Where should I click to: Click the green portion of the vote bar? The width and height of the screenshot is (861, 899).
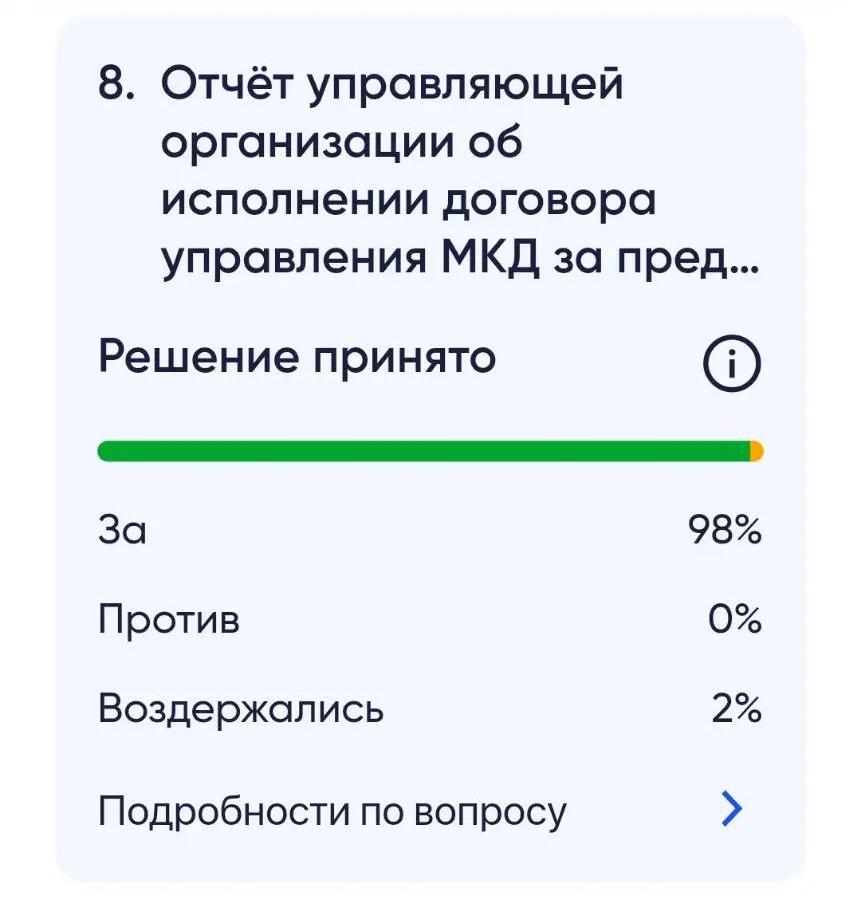point(424,451)
